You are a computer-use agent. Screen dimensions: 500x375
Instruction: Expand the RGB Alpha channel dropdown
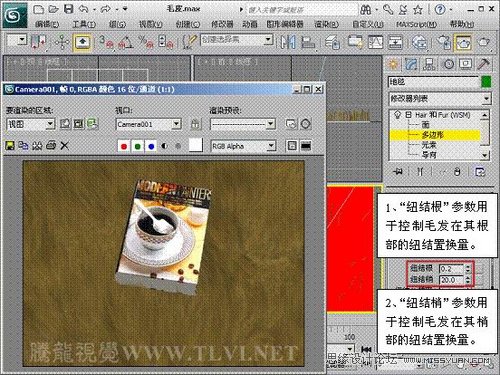(x=271, y=146)
